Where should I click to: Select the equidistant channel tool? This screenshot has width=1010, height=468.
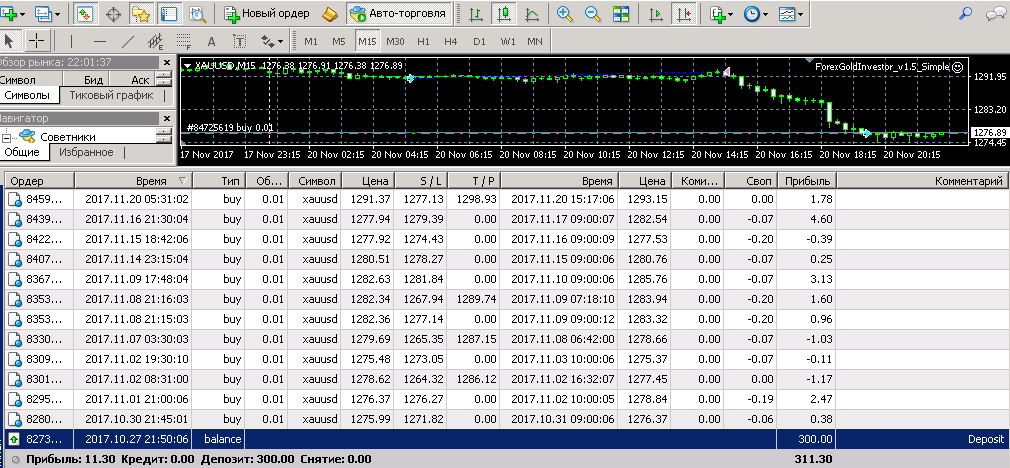pos(155,42)
